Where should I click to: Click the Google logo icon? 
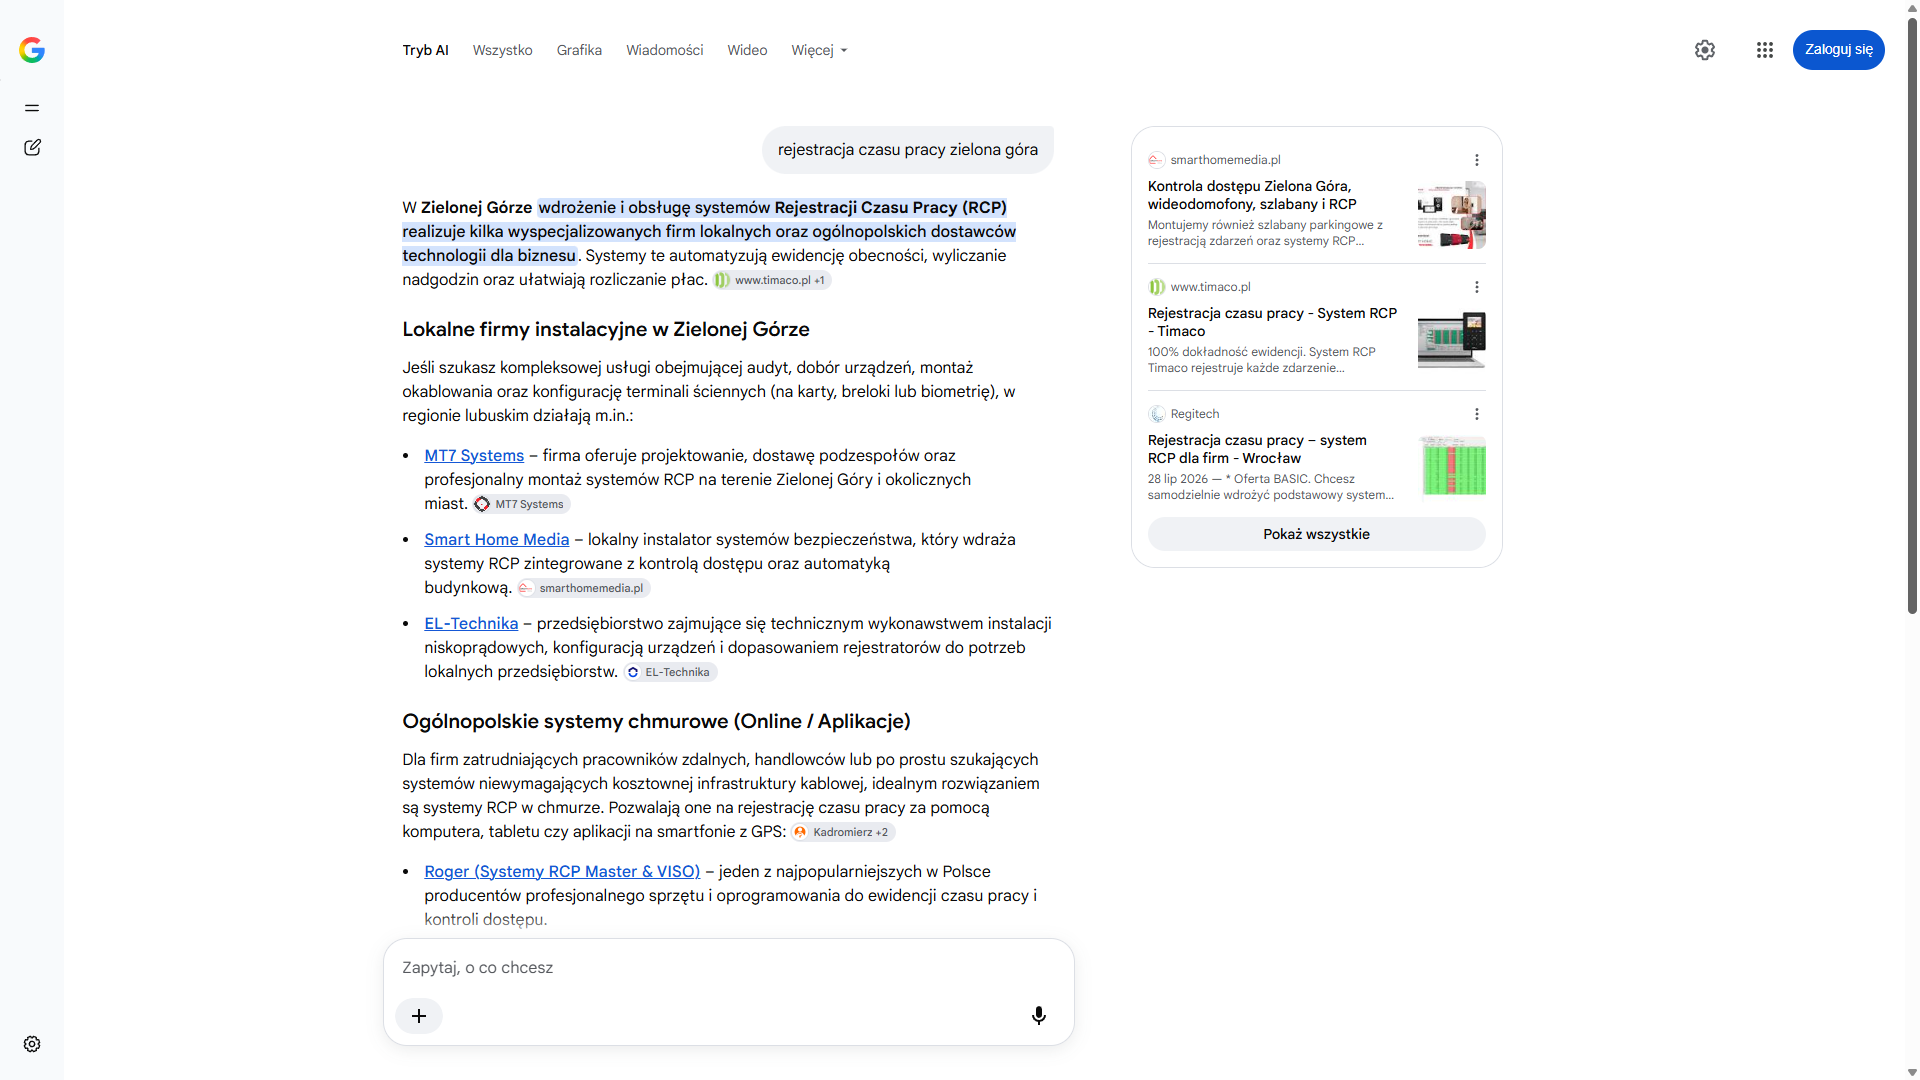32,50
